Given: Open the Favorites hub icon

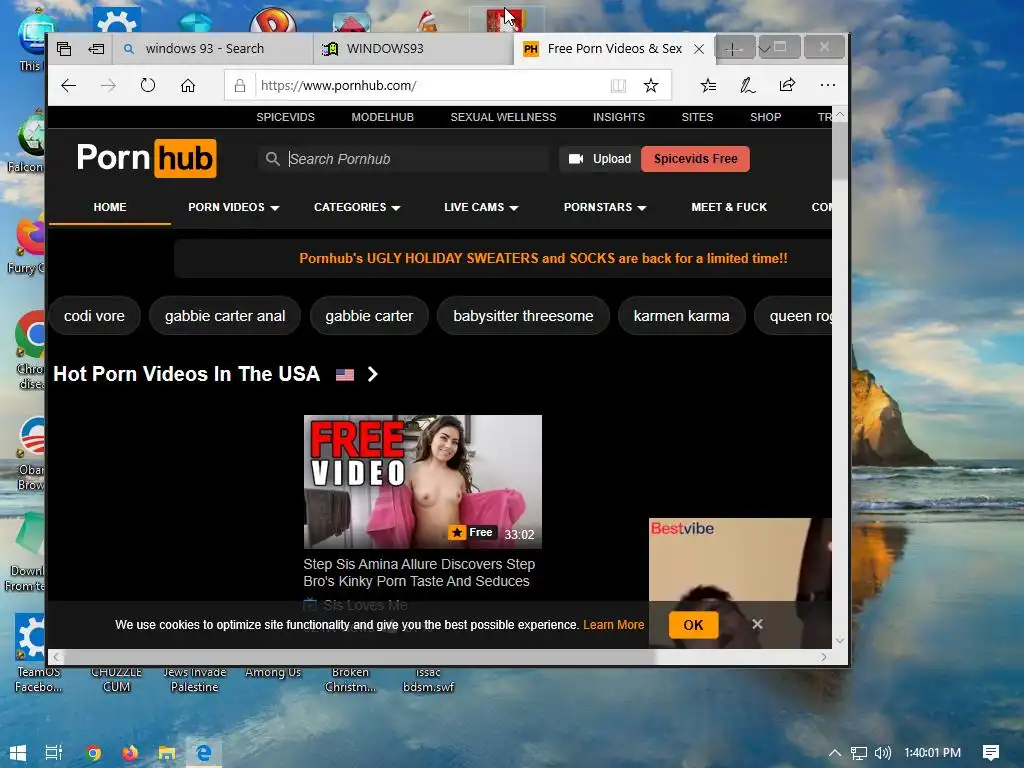Looking at the screenshot, I should 708,86.
